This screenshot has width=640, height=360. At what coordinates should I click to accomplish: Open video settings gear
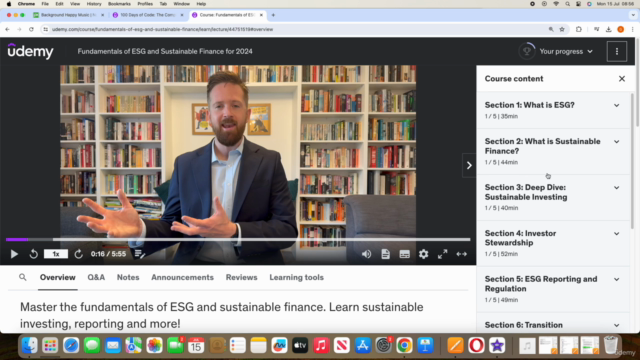pos(424,254)
